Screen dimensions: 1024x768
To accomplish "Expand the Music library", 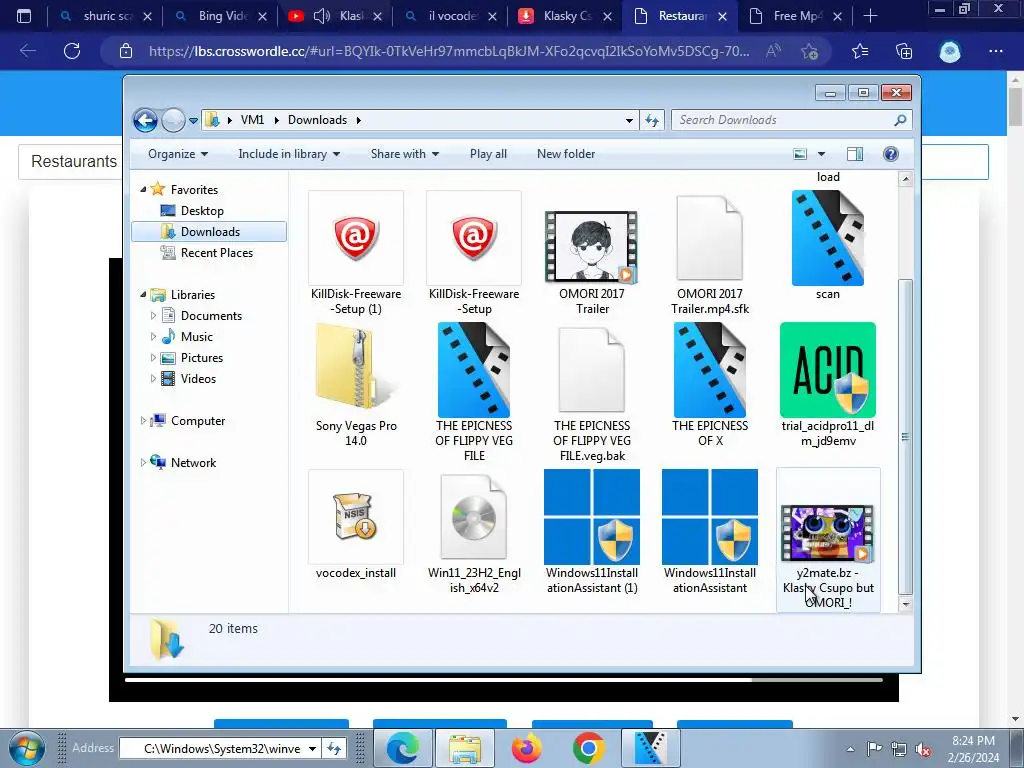I will point(153,336).
